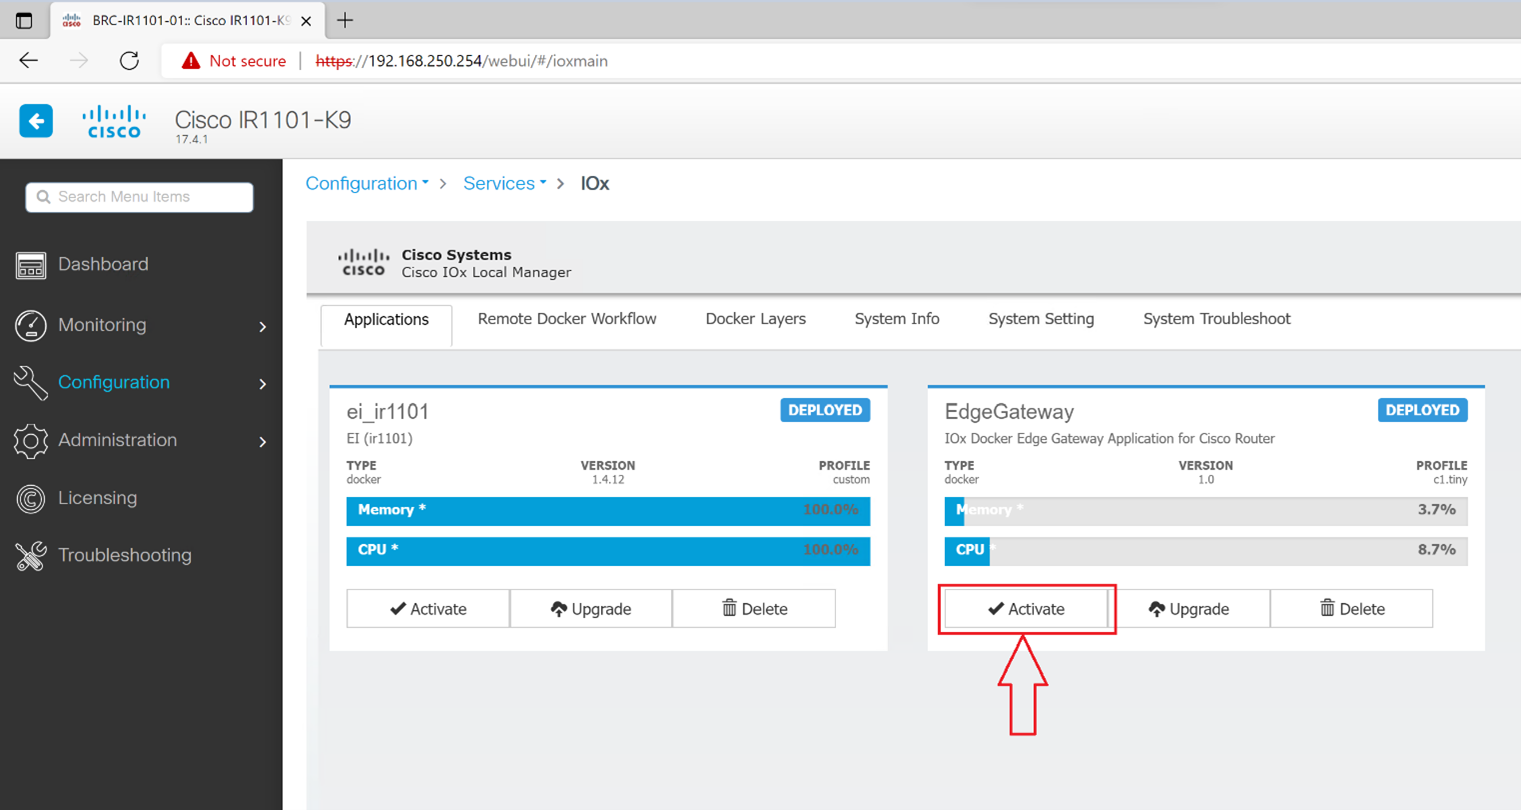Delete the ei_ir1101 application
The image size is (1521, 810).
click(754, 609)
